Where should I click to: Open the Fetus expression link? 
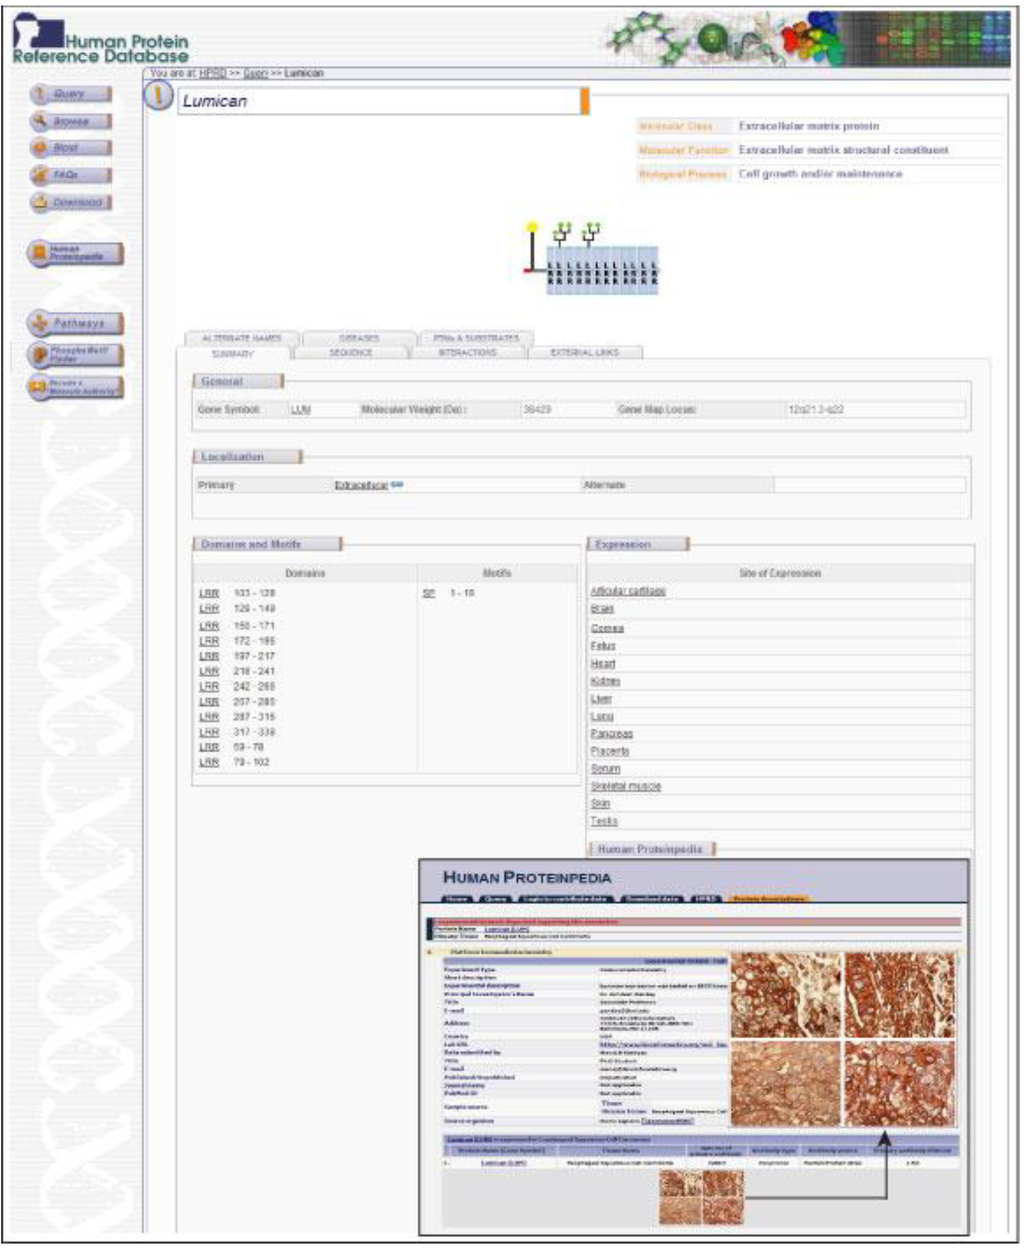[603, 646]
